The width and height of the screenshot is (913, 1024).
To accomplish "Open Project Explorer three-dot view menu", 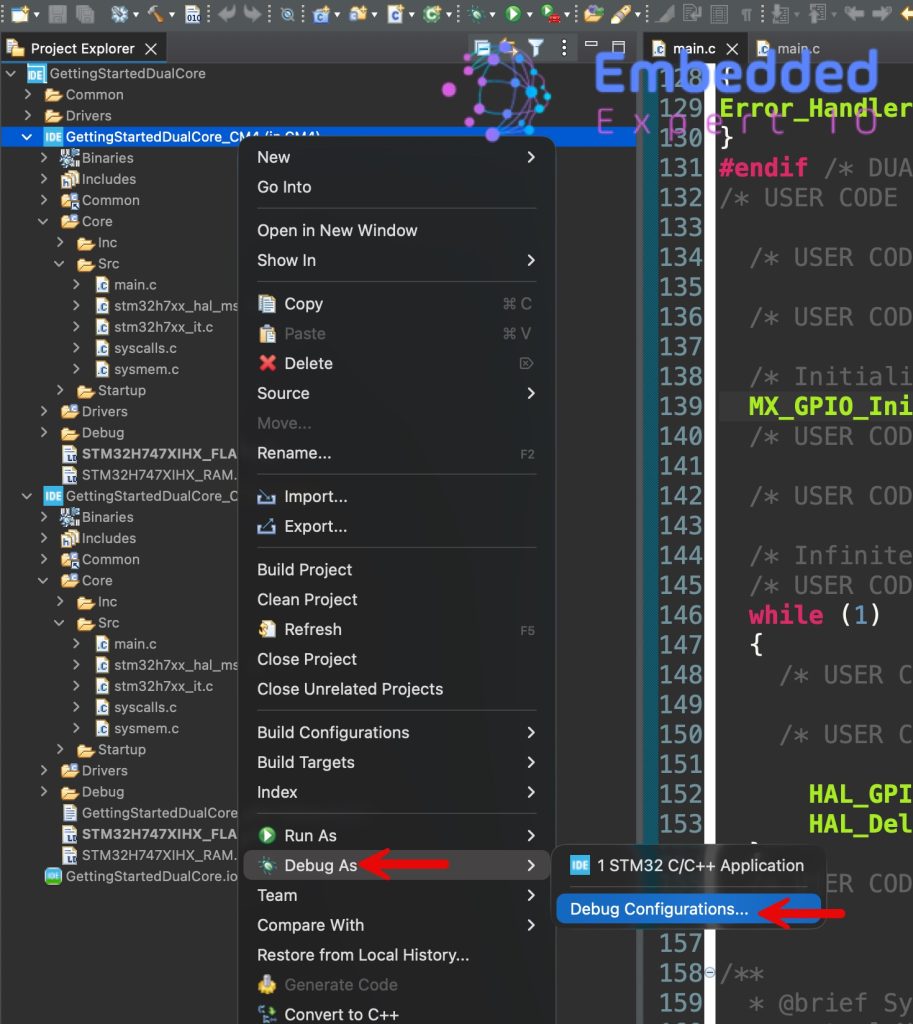I will pyautogui.click(x=565, y=48).
